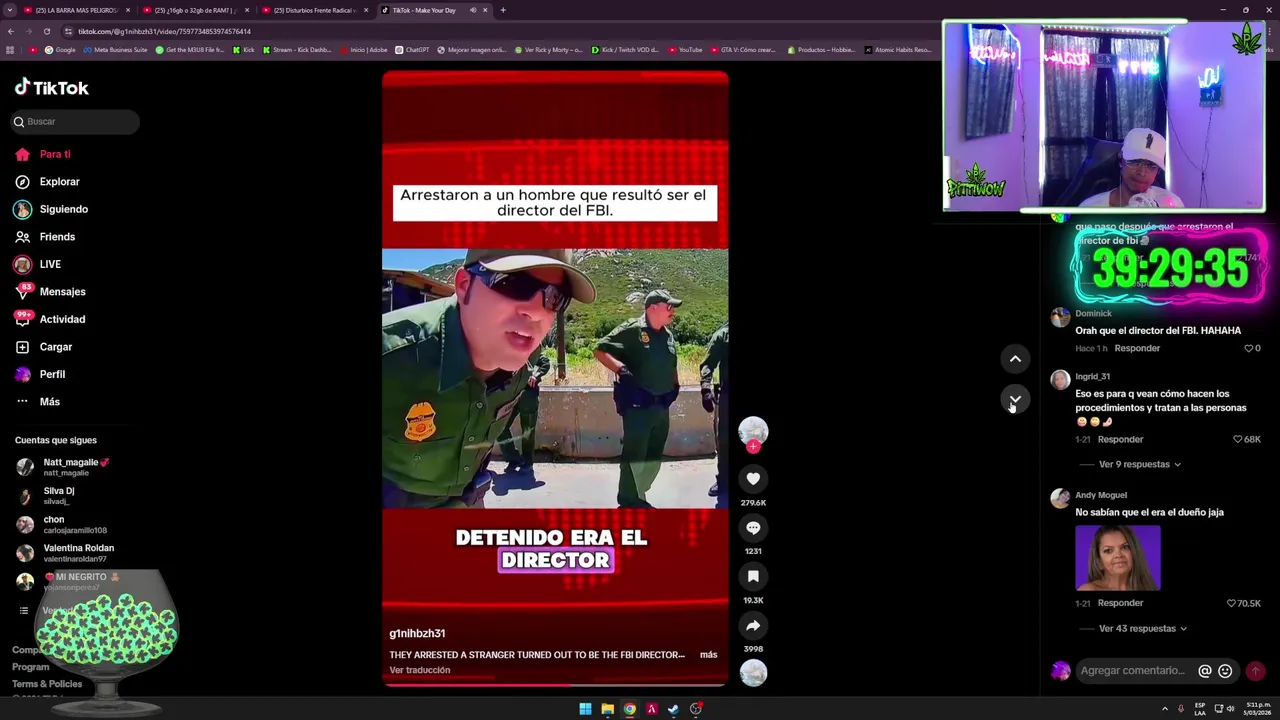1280x720 pixels.
Task: Show hidden system tray icons
Action: tap(1164, 709)
